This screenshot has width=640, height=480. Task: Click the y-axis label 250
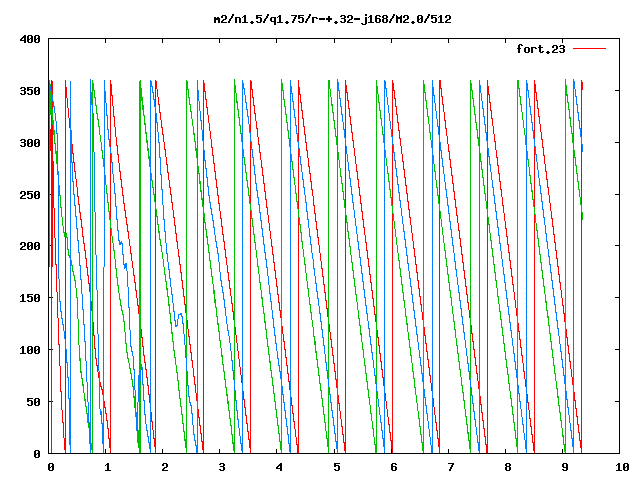pyautogui.click(x=30, y=195)
